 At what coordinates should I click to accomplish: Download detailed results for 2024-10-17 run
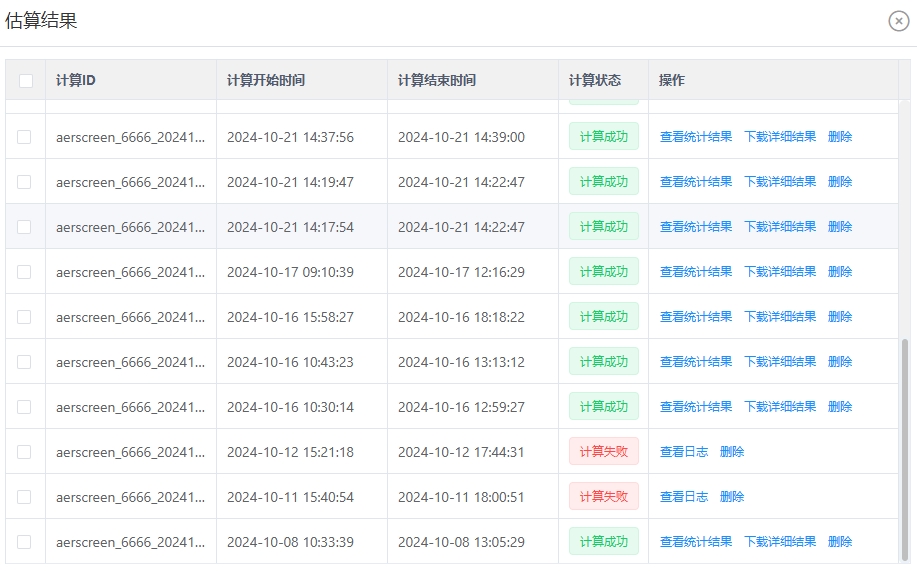pos(780,272)
